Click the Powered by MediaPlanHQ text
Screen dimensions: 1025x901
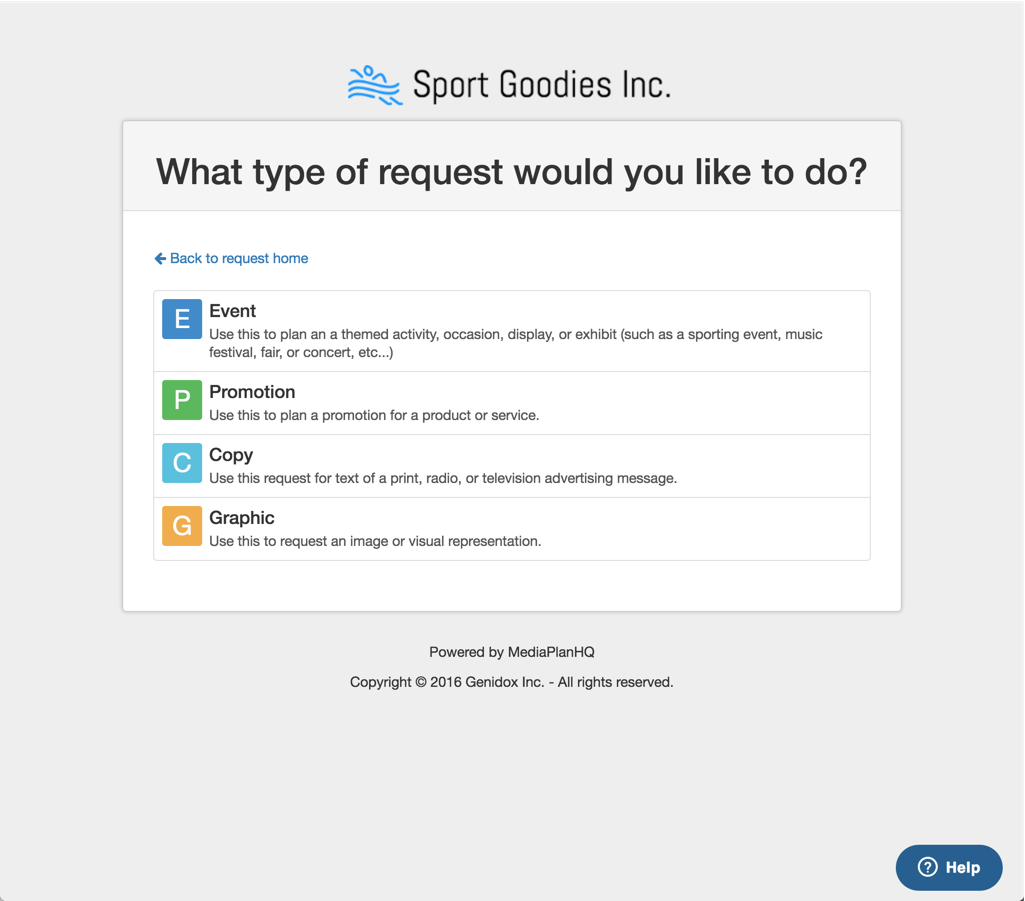[512, 652]
